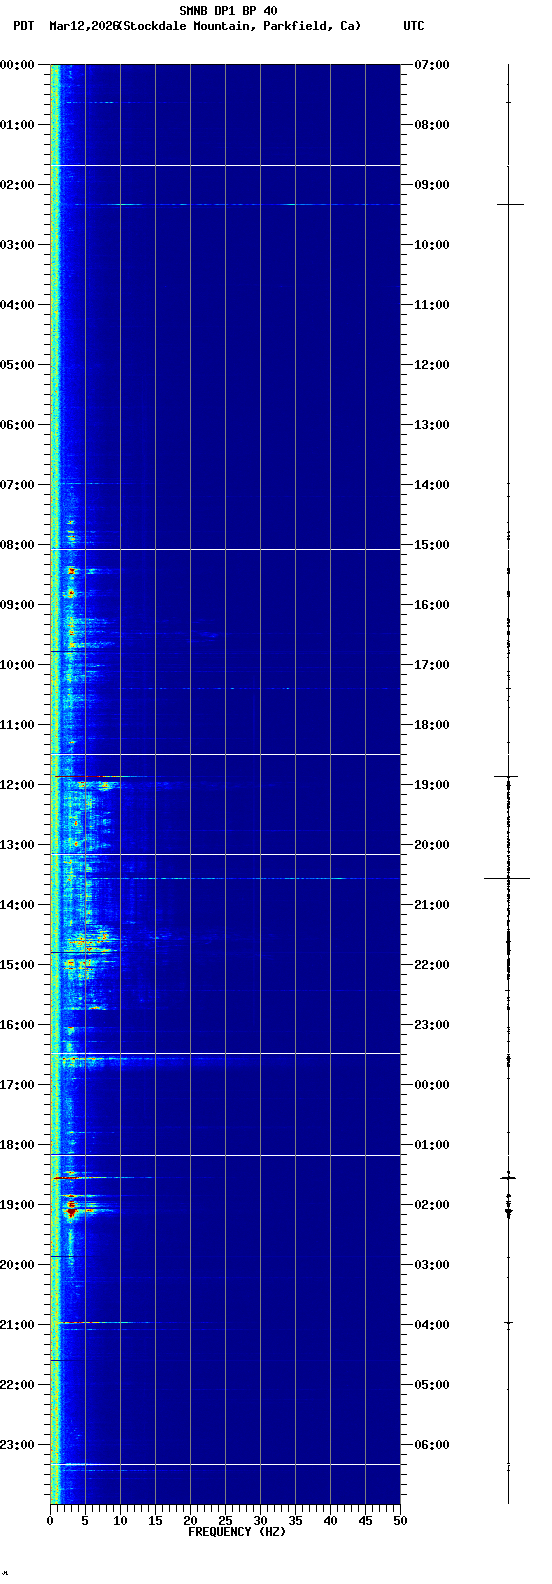Click the '35' tick label on frequency axis
552x1584 pixels.
tap(295, 1521)
